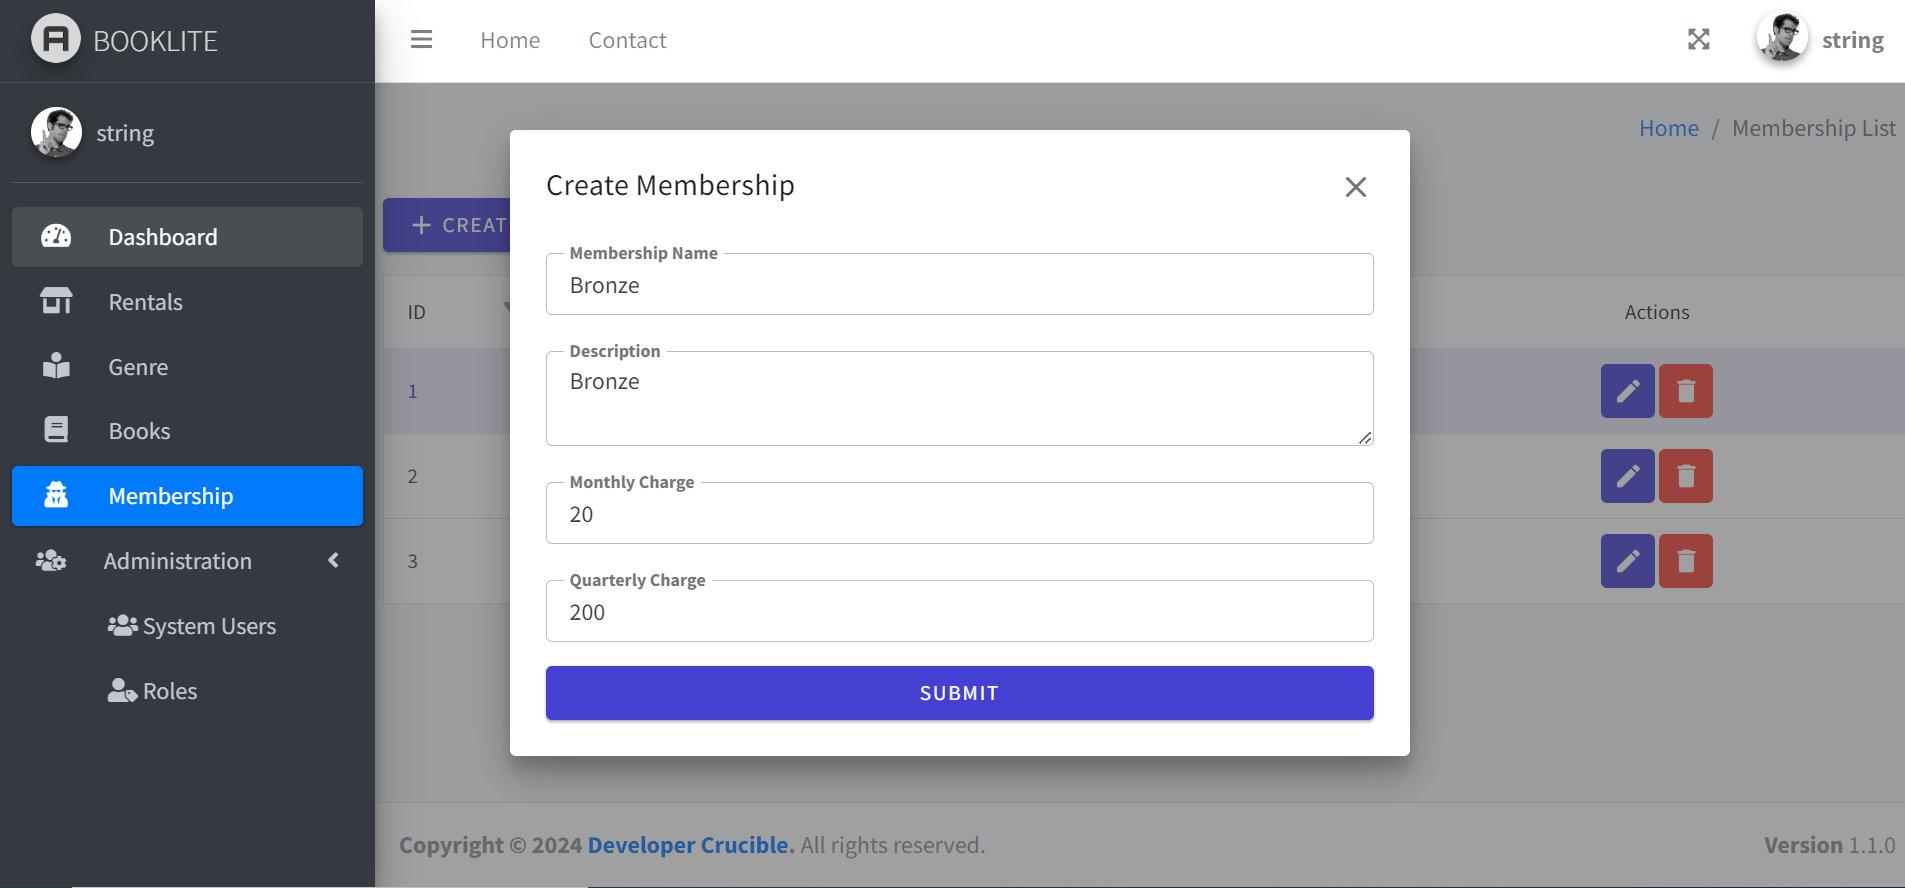Screen dimensions: 1905x888
Task: Click the Monthly Charge input
Action: tap(960, 514)
